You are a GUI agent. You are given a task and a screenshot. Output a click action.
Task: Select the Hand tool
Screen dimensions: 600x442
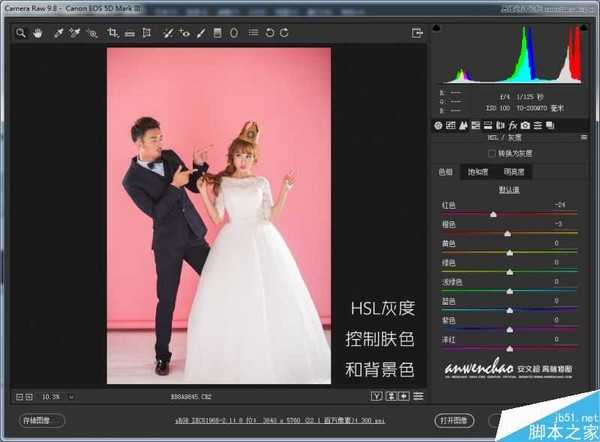(x=36, y=33)
